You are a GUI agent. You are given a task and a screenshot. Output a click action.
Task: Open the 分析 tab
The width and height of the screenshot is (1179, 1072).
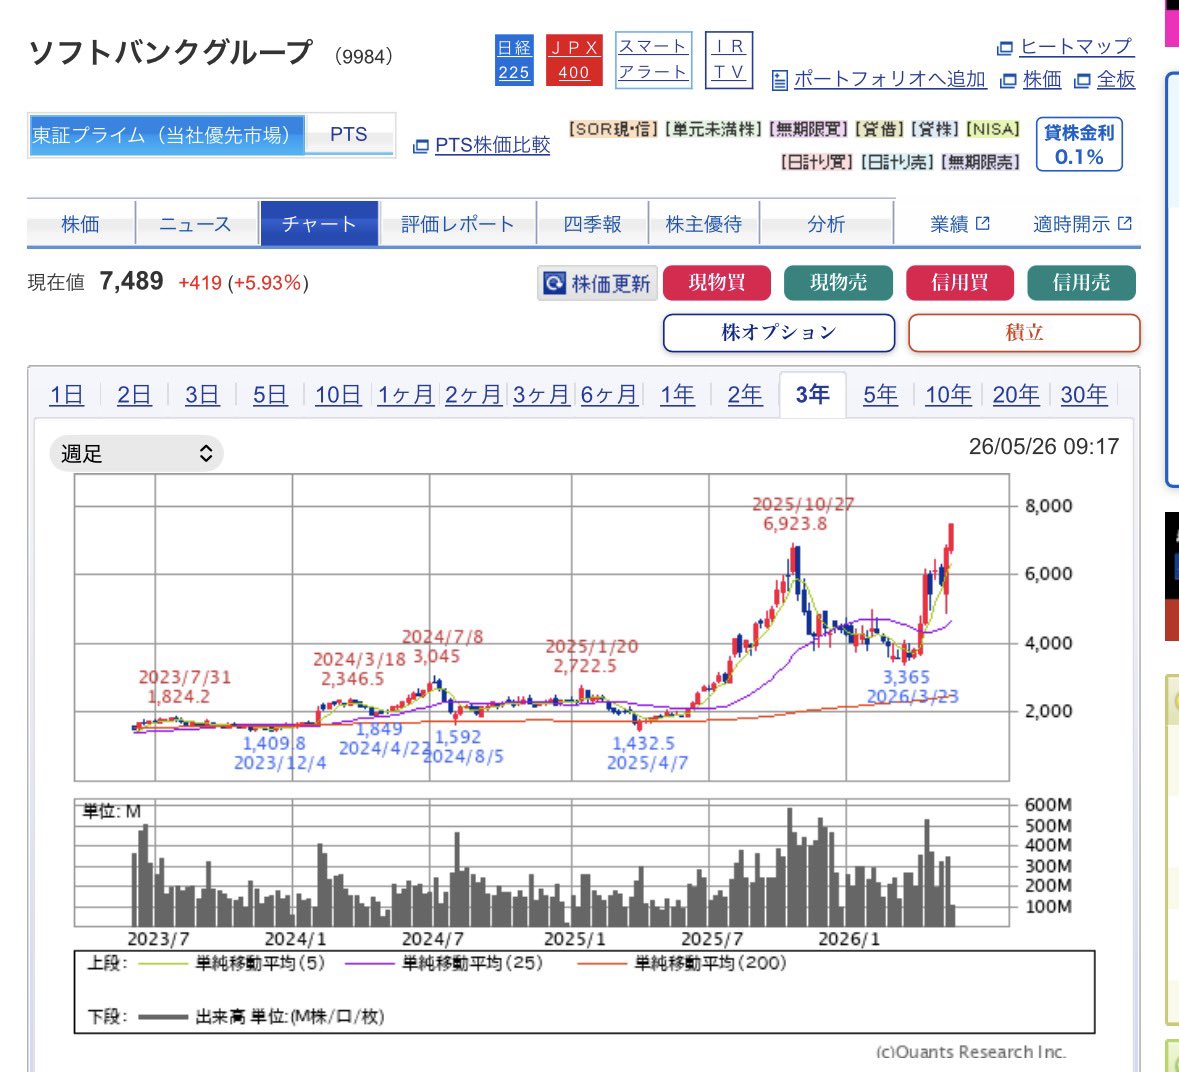(x=826, y=223)
